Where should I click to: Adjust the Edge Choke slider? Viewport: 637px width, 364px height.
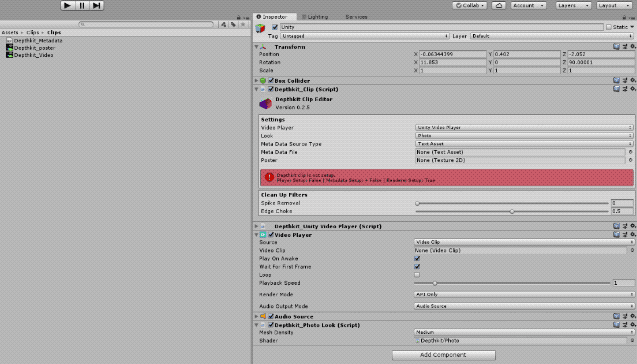512,211
